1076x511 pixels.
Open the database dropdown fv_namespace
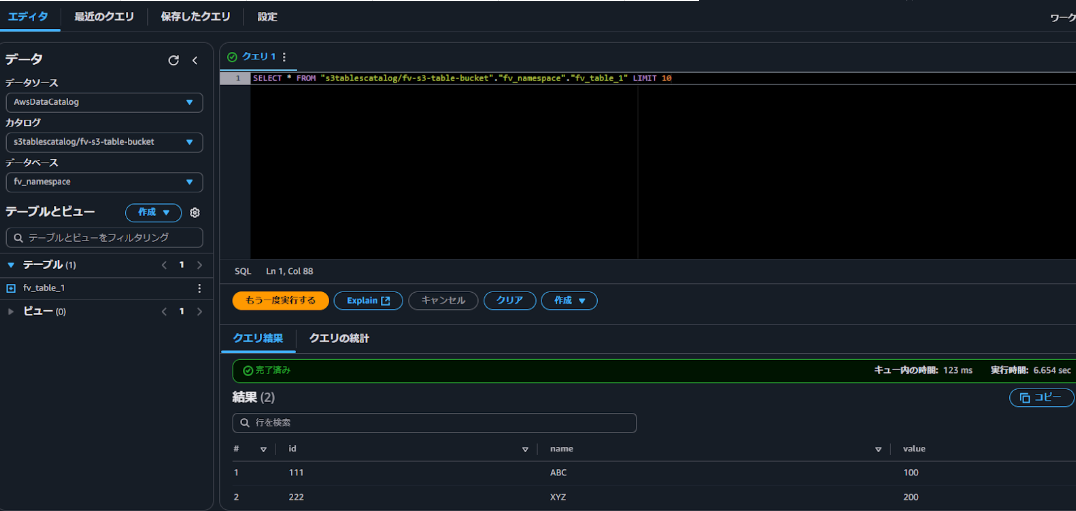pyautogui.click(x=104, y=182)
